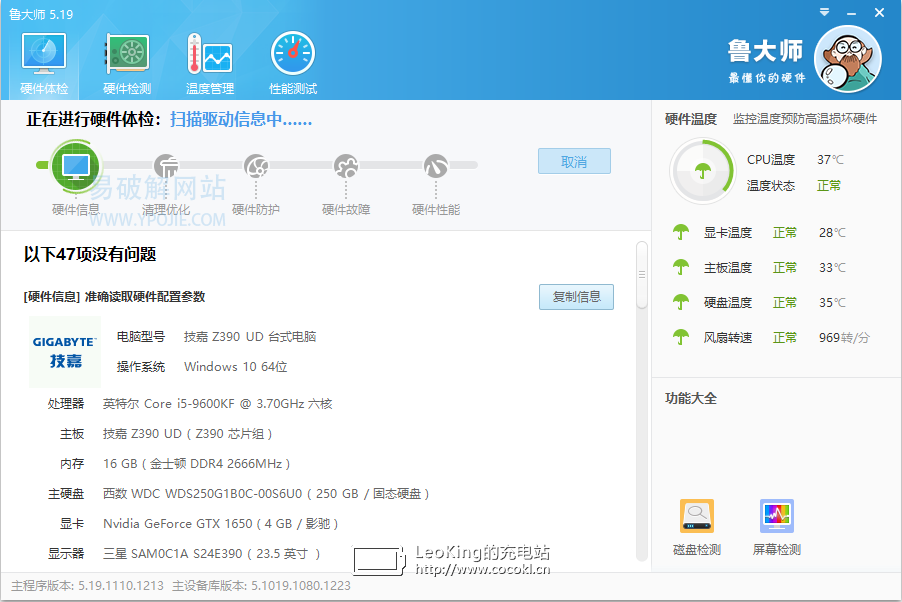Click the GIGABYTE 技嘉 brand logo
This screenshot has width=902, height=602.
64,352
